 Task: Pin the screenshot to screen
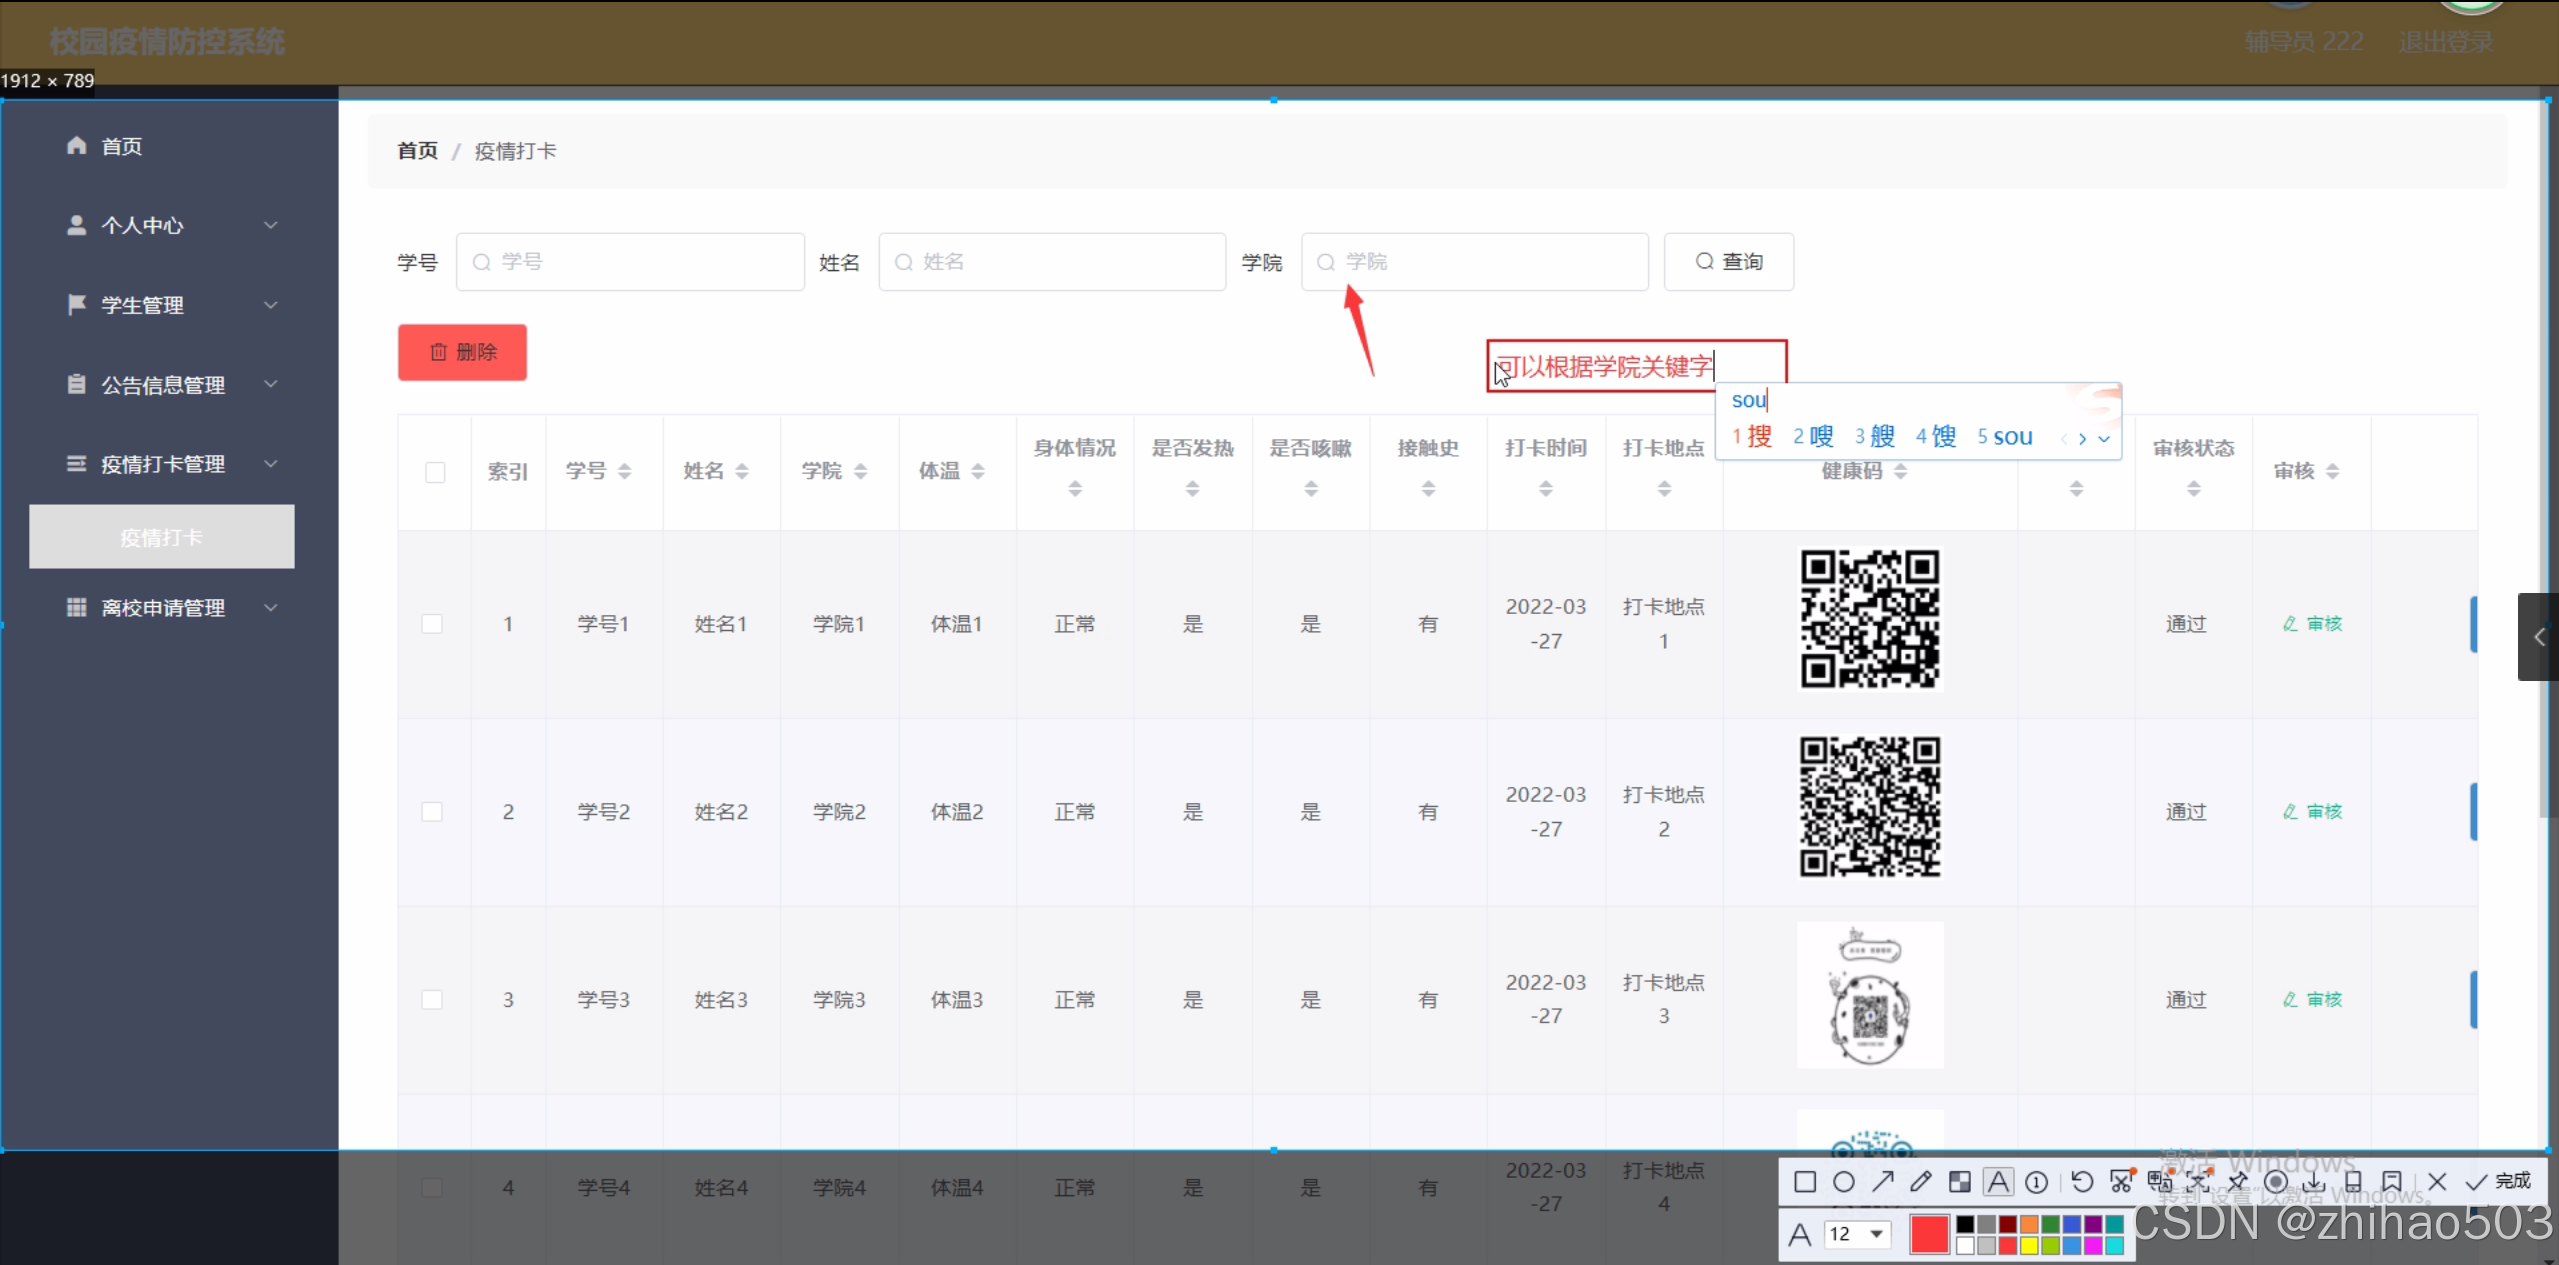(2237, 1182)
